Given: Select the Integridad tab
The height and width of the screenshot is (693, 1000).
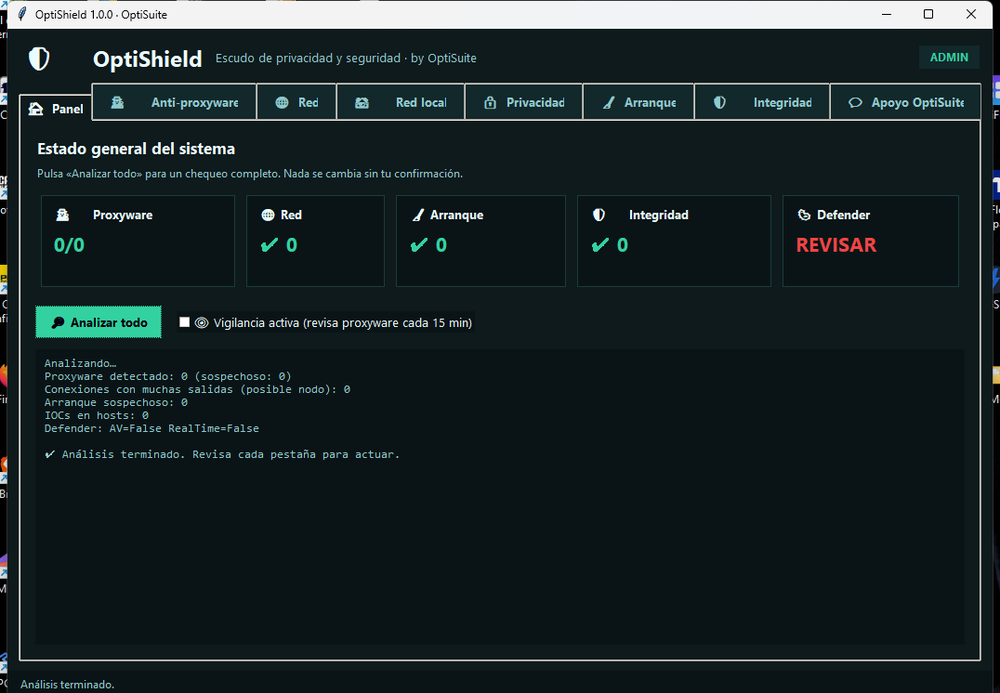Looking at the screenshot, I should (x=762, y=102).
